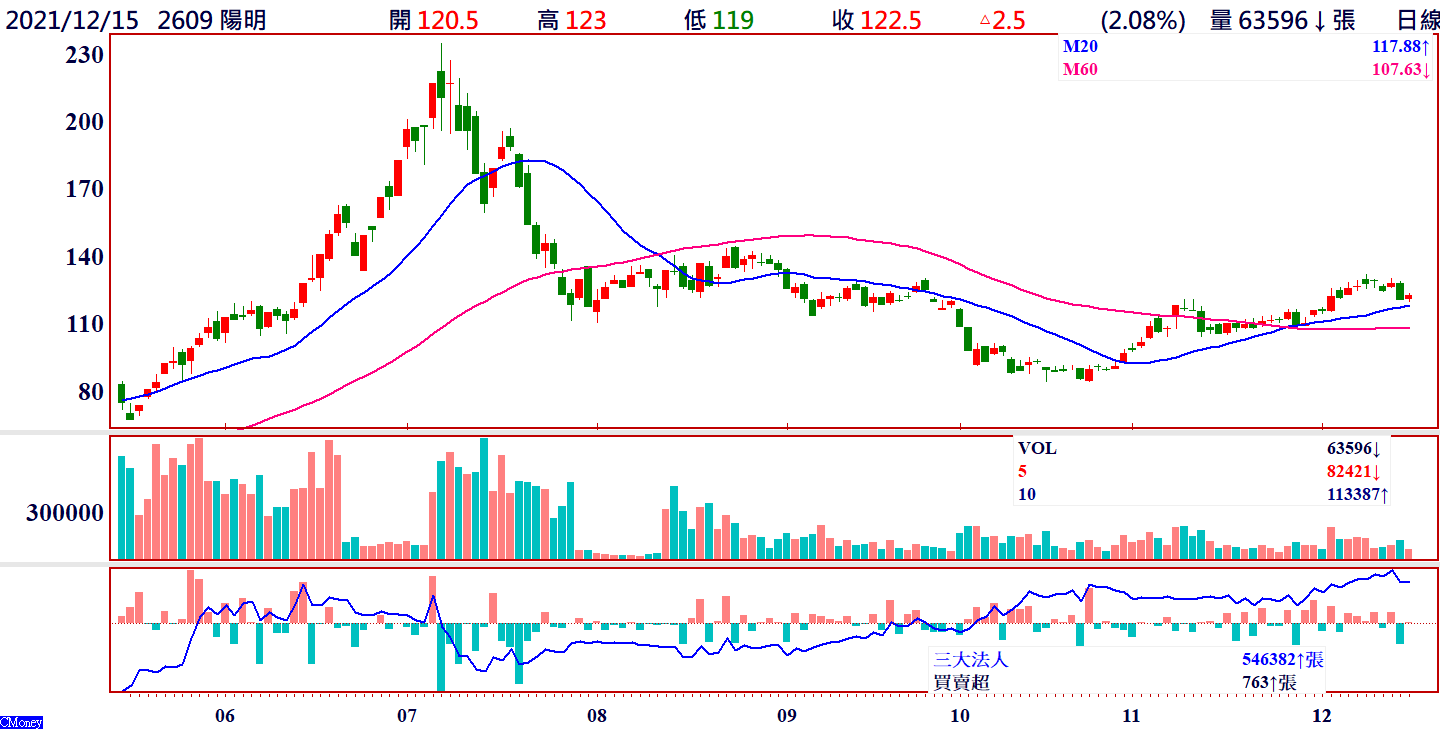Select the VOL legend label
The height and width of the screenshot is (750, 1440).
(1037, 449)
